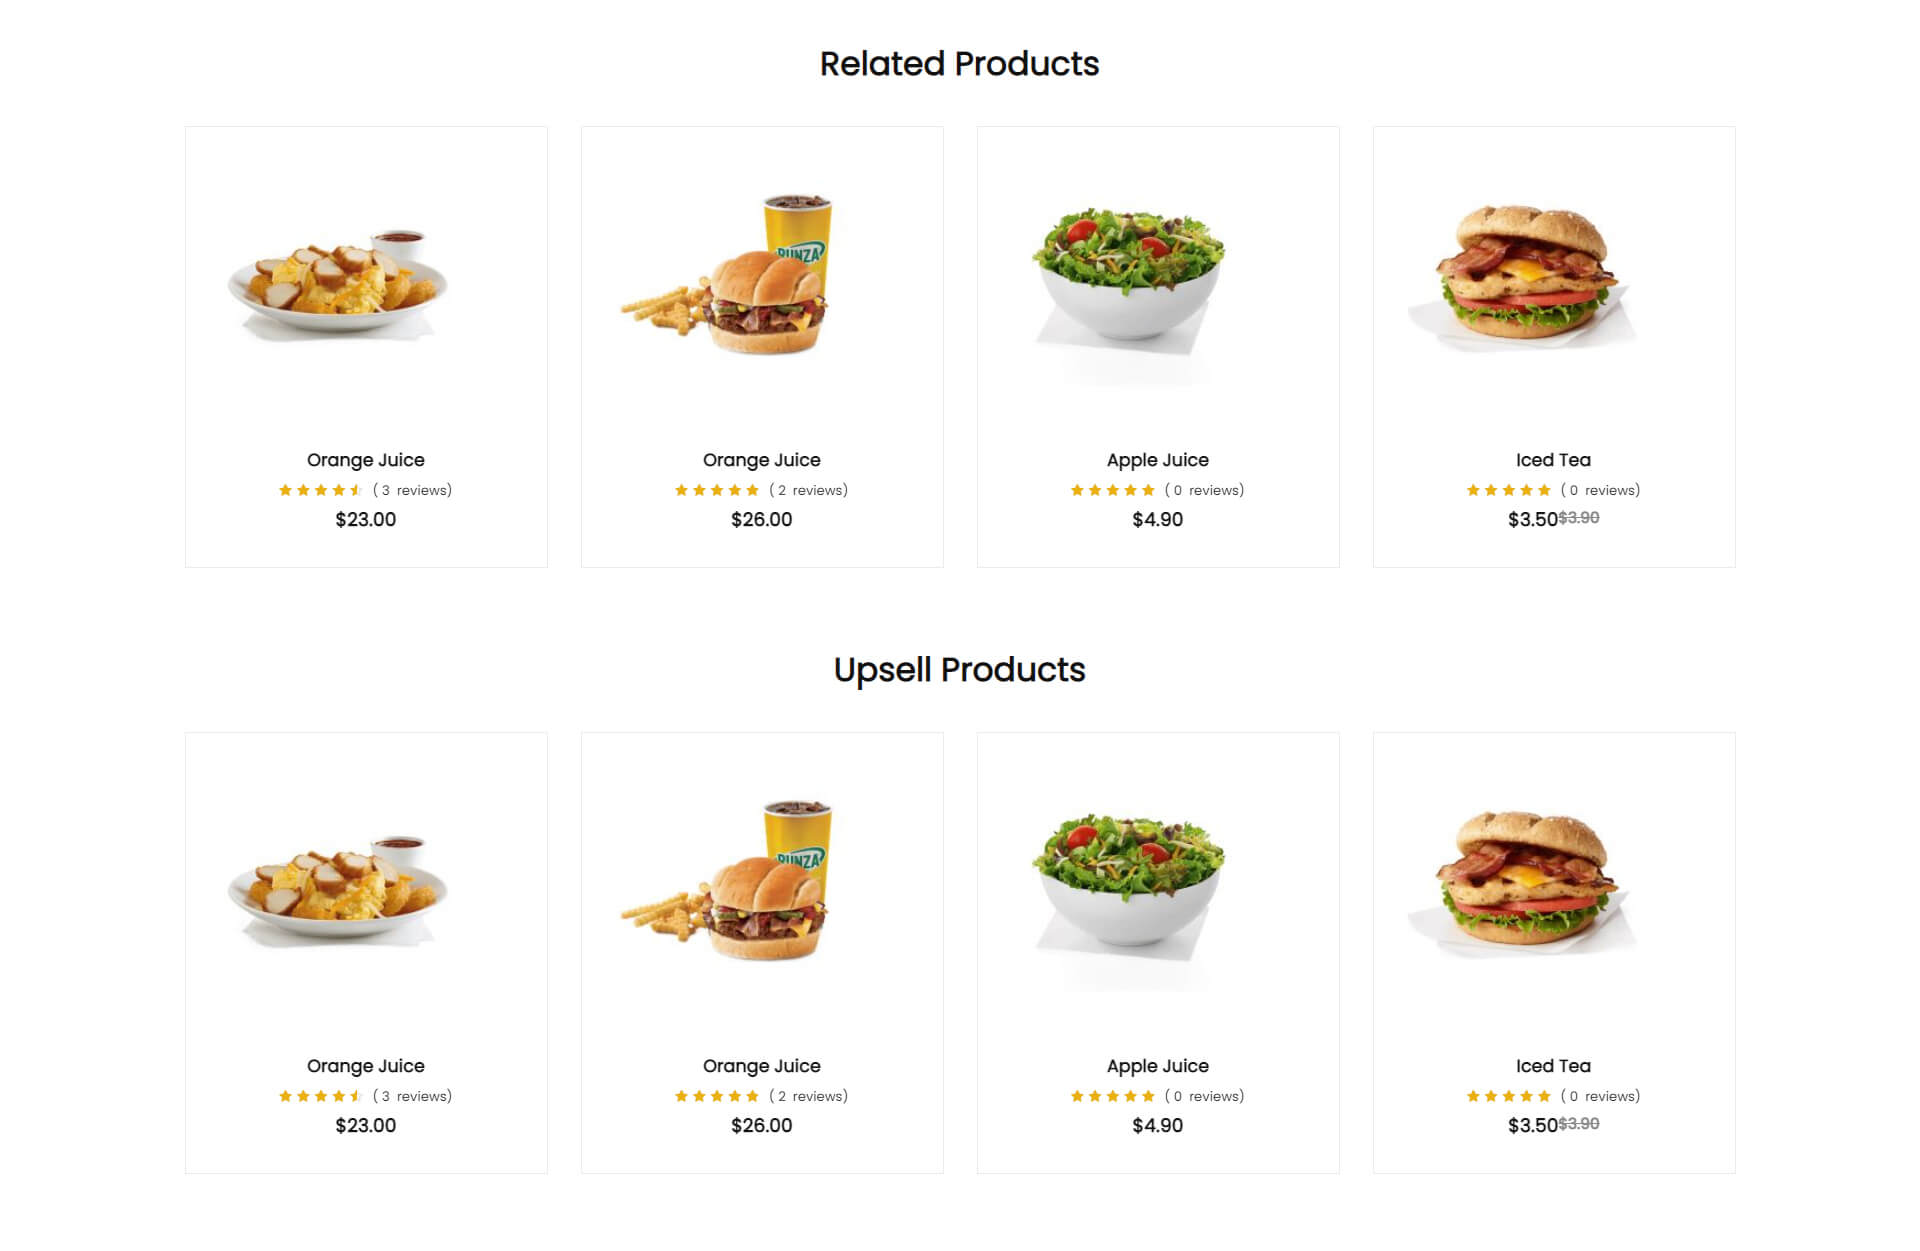Open the $26.00 Orange Juice title in Related Products
1920x1251 pixels.
pos(762,460)
